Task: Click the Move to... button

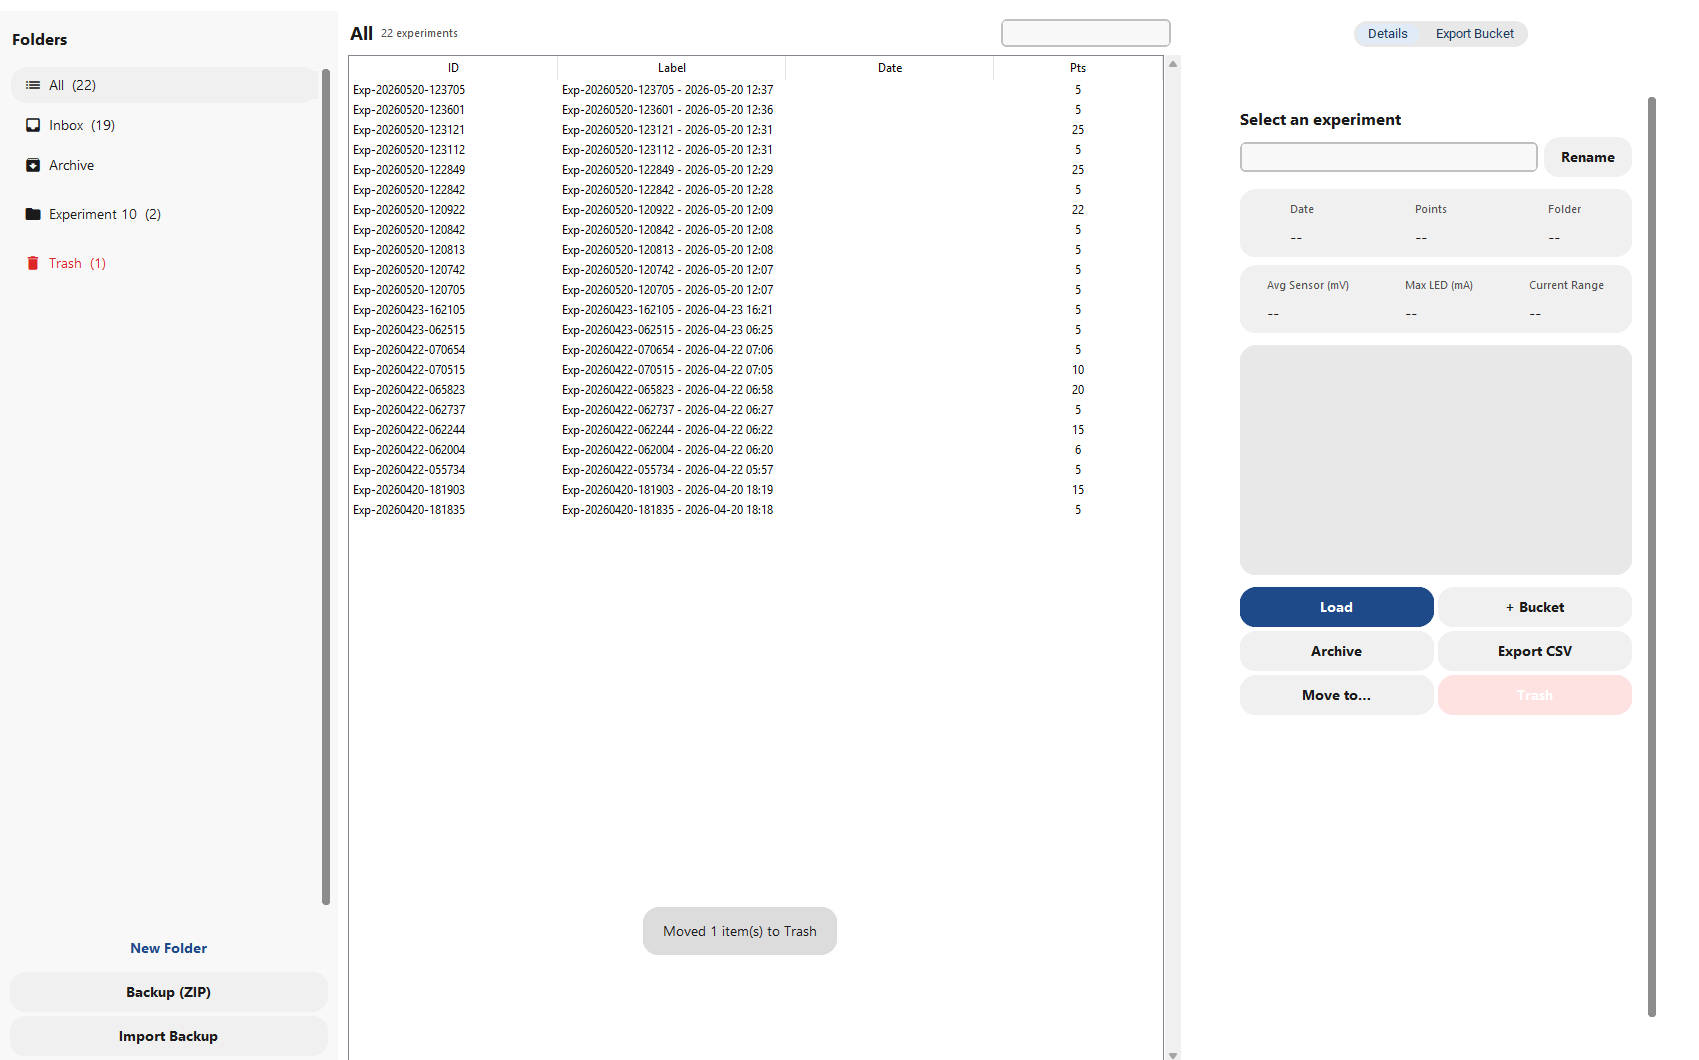Action: pyautogui.click(x=1337, y=695)
